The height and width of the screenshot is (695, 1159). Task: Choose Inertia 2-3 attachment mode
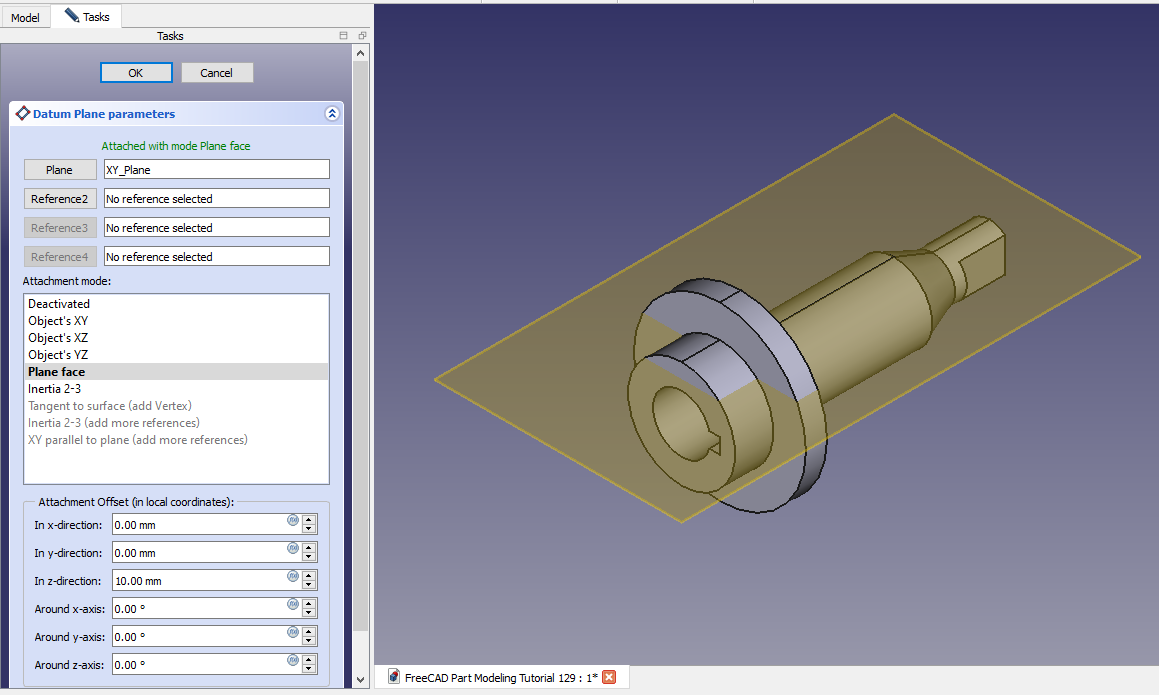click(x=55, y=389)
